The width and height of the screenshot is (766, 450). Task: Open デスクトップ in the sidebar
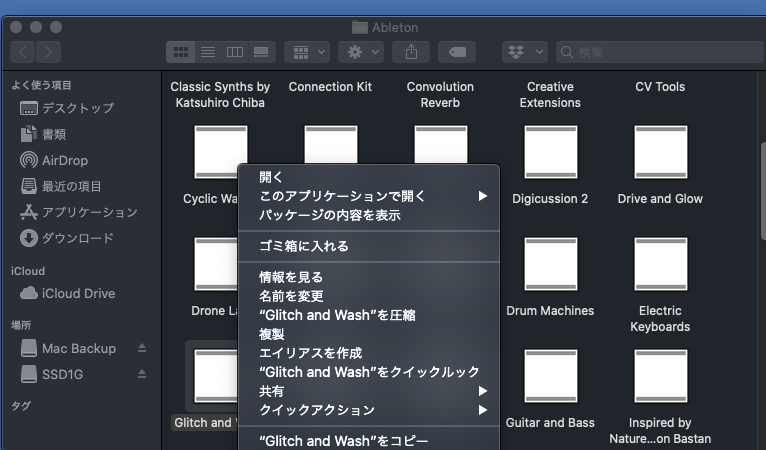[x=67, y=108]
